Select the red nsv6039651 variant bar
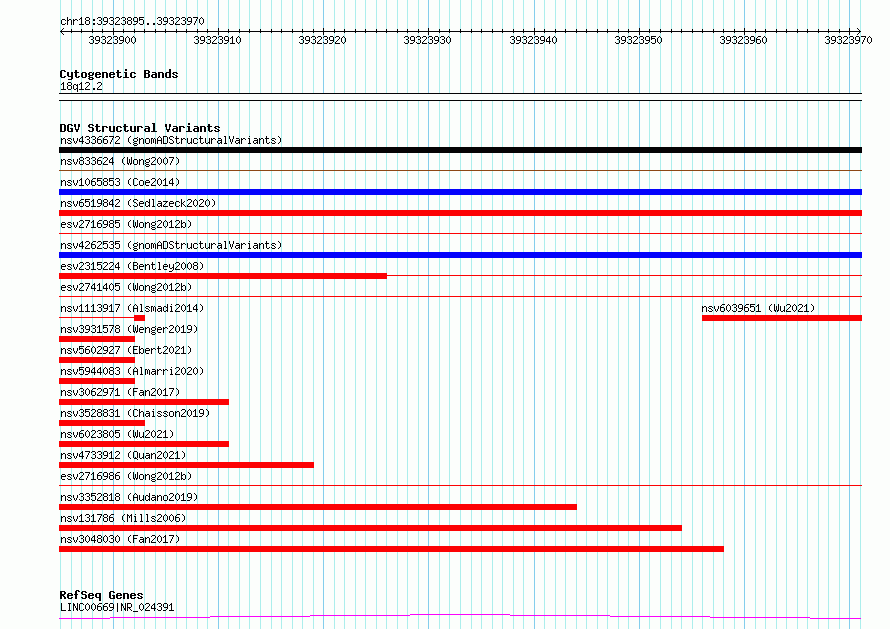 click(782, 318)
